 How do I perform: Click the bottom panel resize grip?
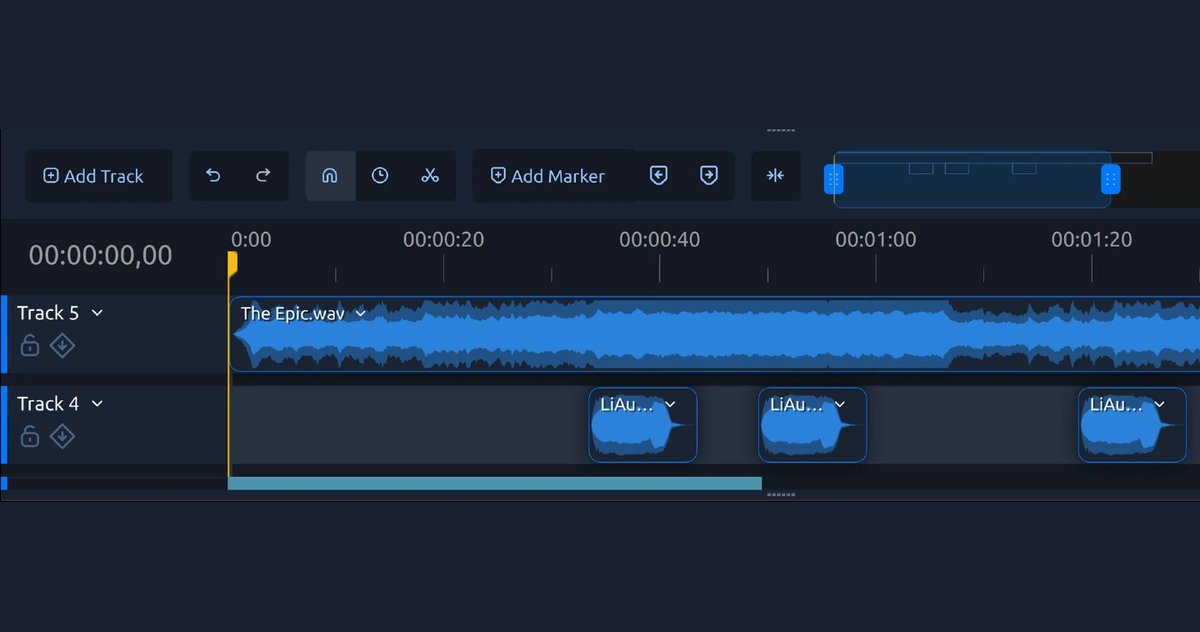tap(781, 495)
